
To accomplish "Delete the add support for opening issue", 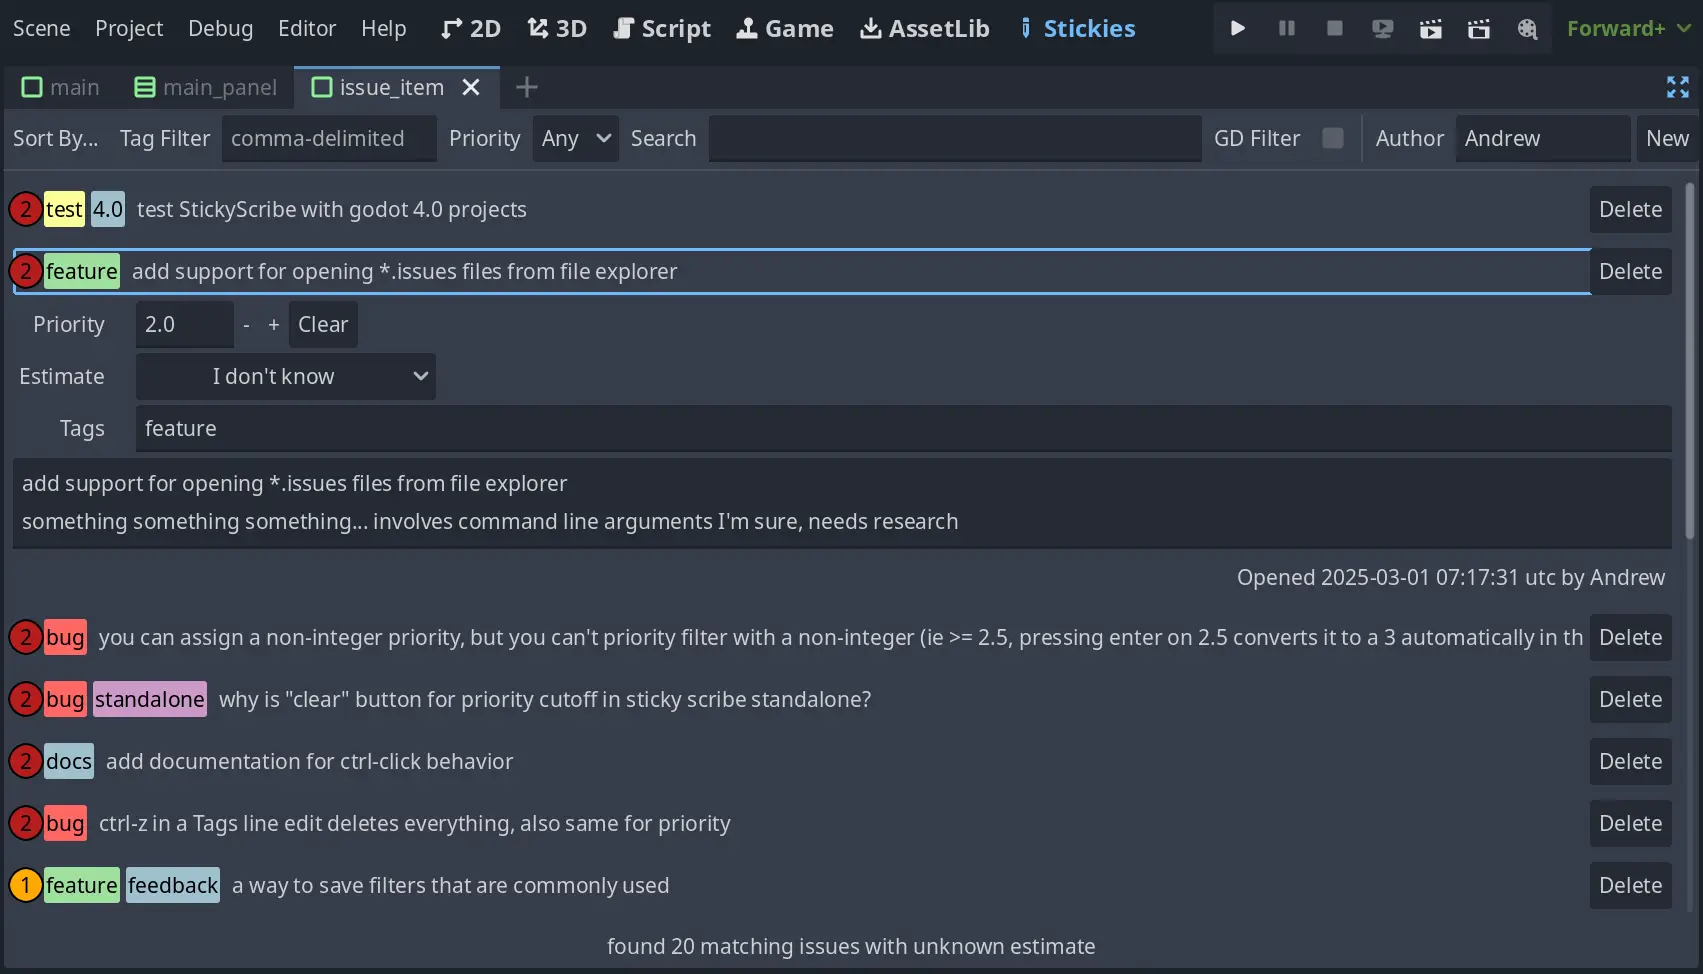I will (1630, 271).
